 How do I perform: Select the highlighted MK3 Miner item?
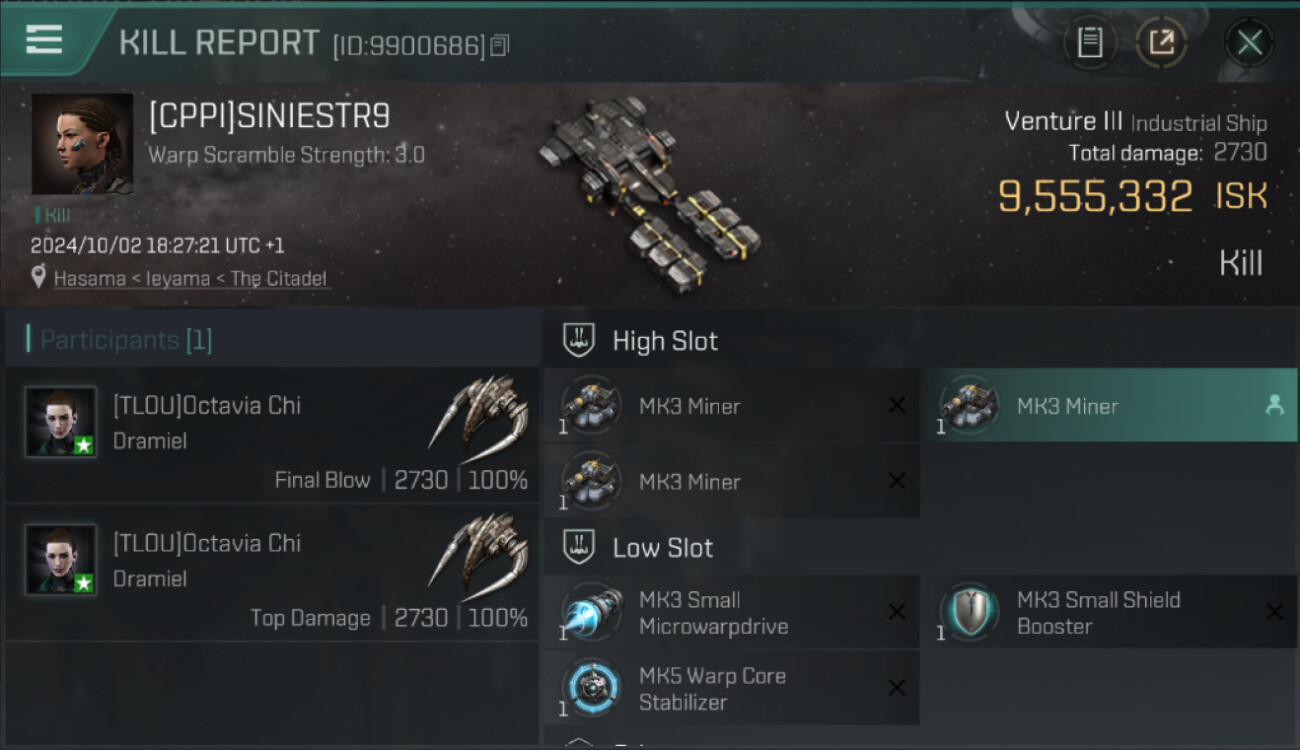coord(1108,405)
